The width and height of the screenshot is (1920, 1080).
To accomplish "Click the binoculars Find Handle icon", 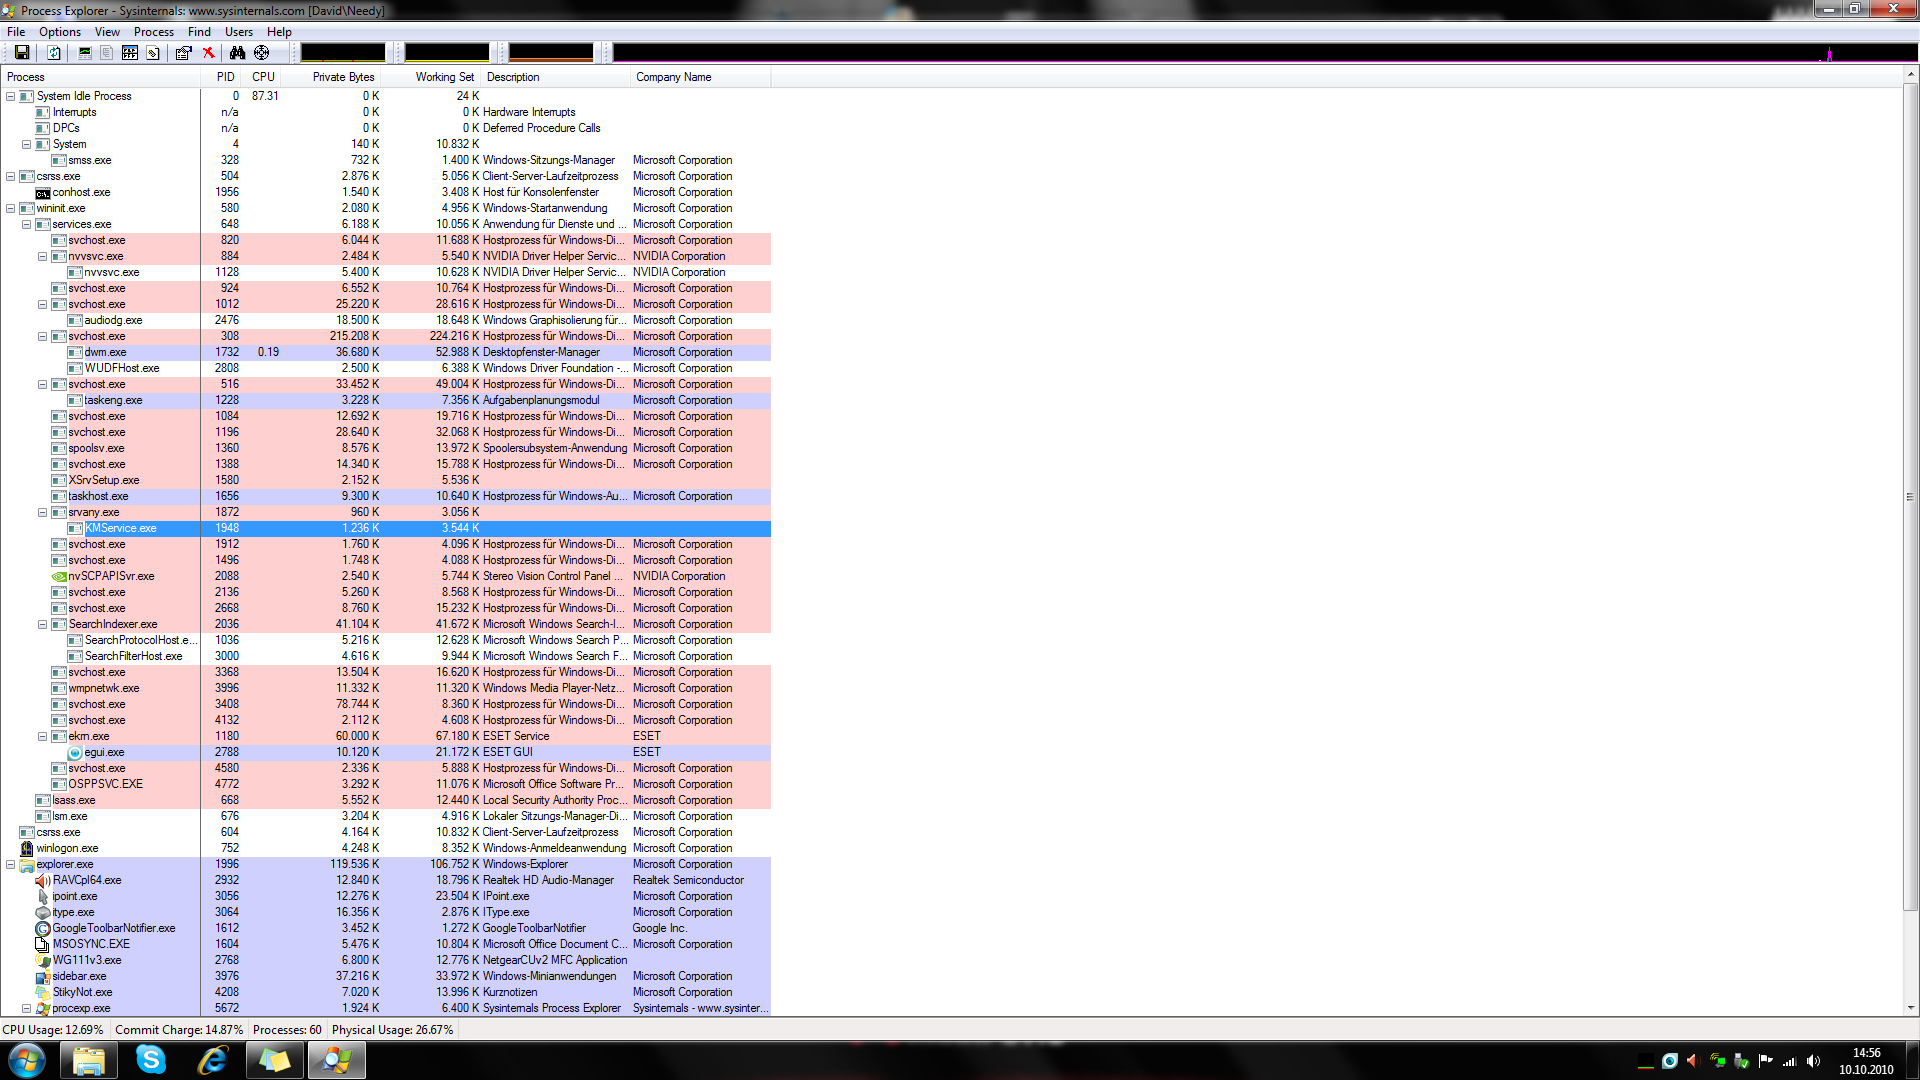I will click(x=237, y=53).
